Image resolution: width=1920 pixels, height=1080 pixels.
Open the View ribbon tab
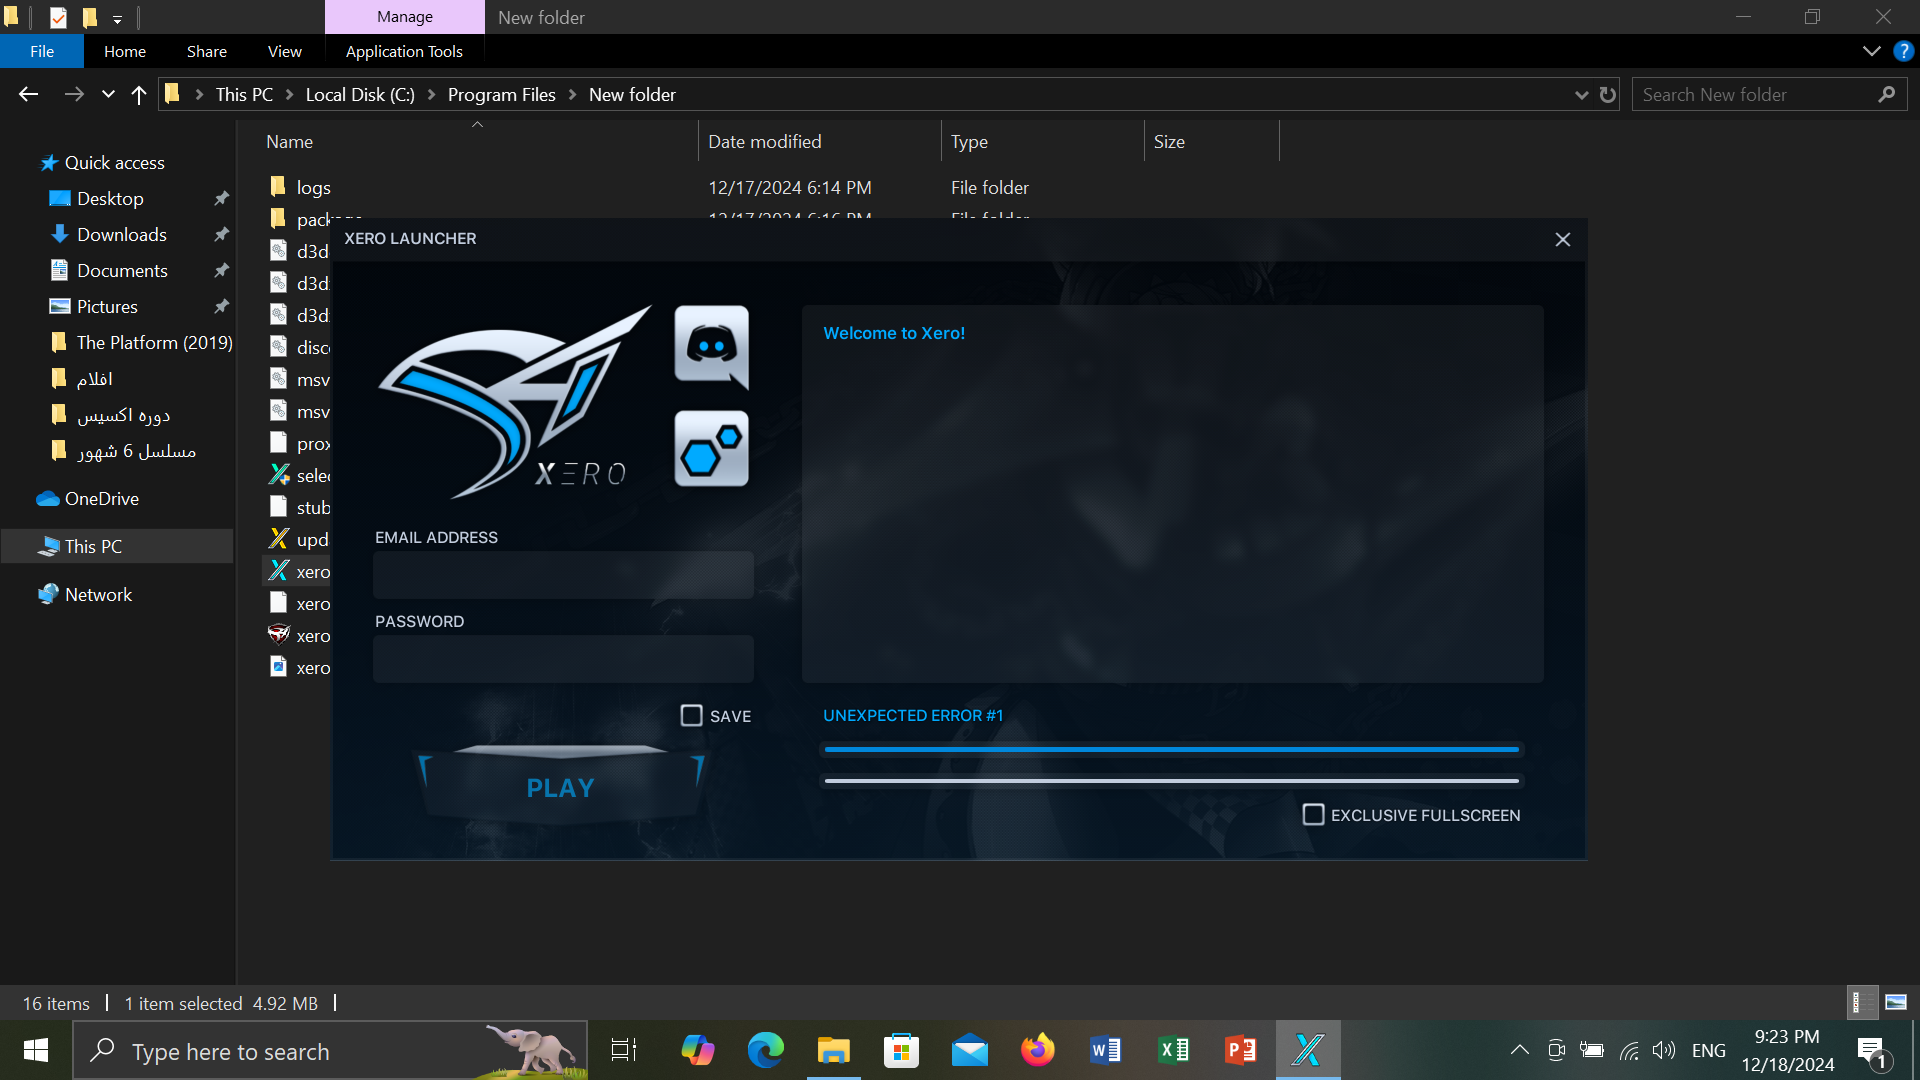[x=284, y=51]
